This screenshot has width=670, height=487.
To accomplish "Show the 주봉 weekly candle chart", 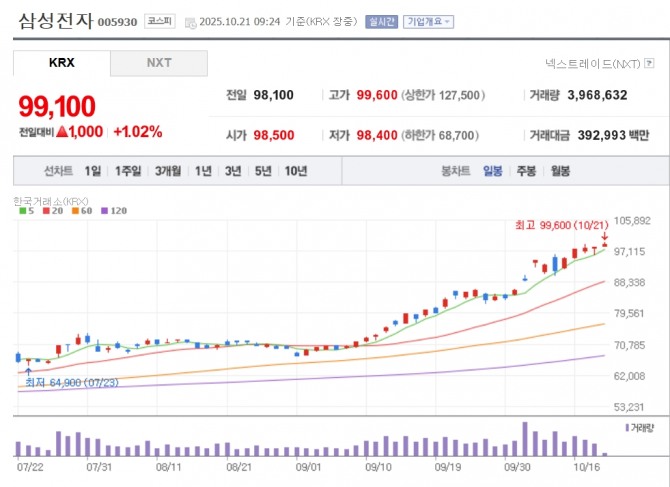I will [526, 171].
